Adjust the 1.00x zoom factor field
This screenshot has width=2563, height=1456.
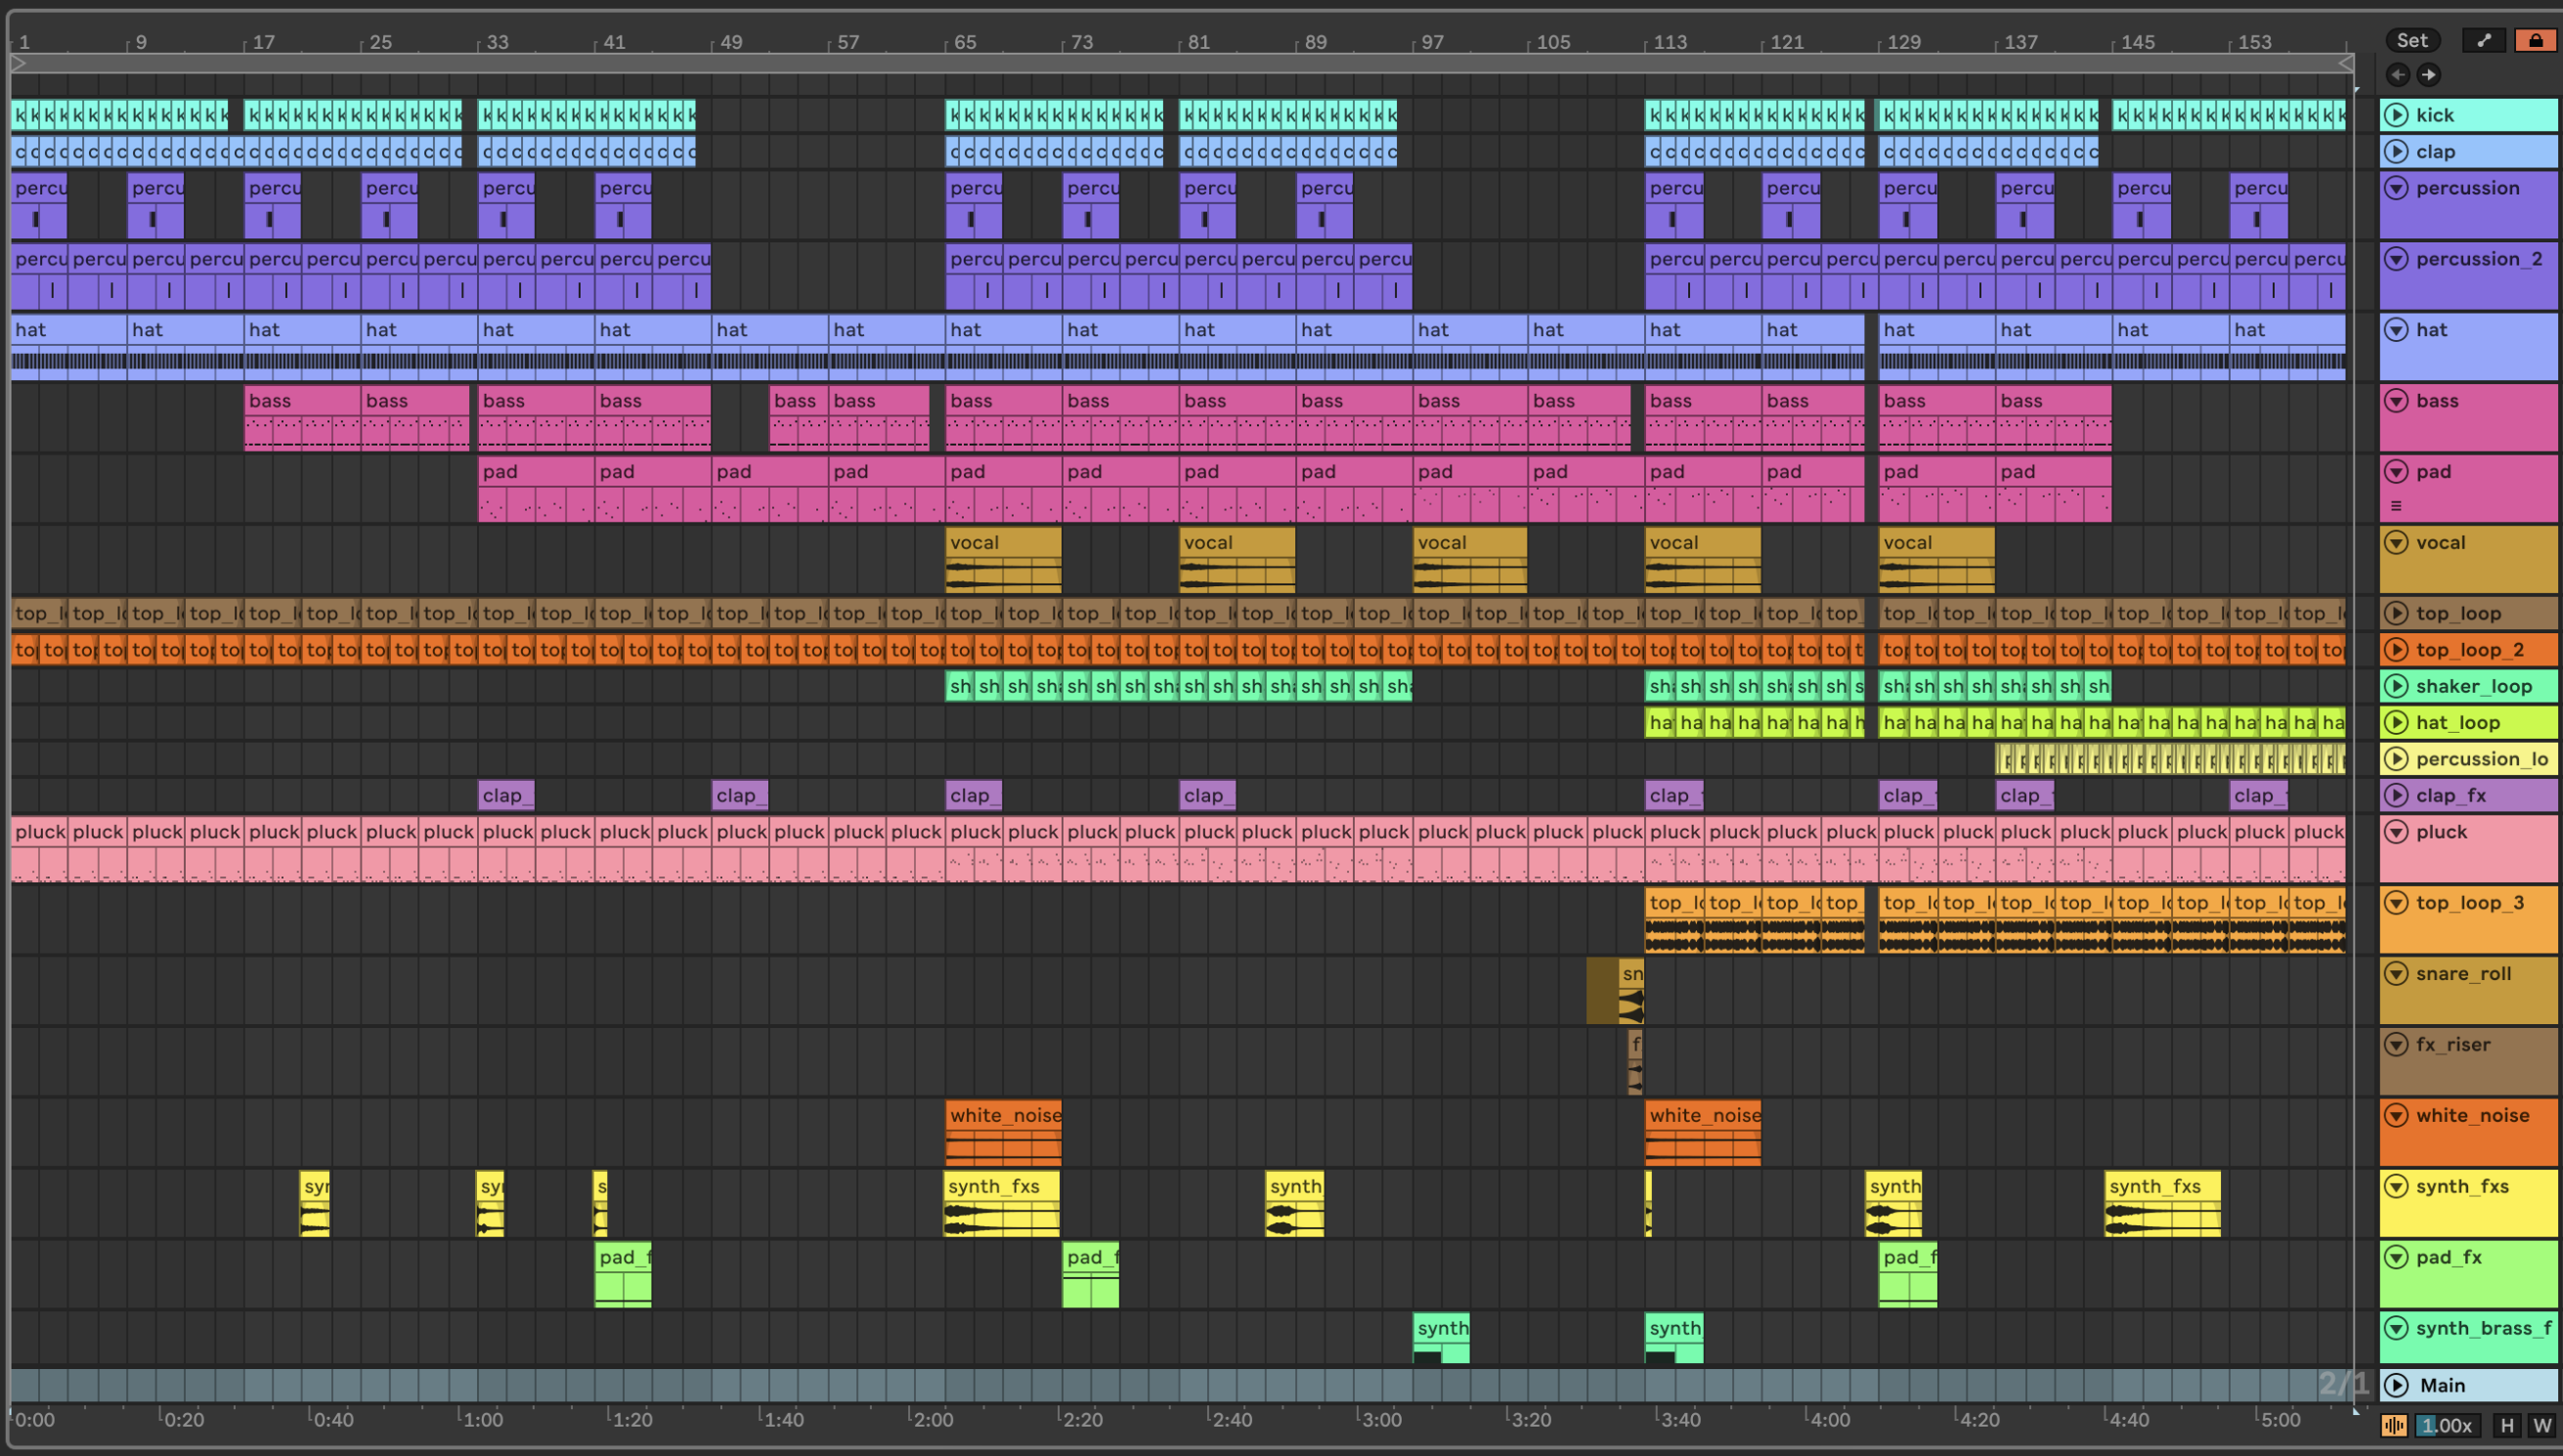2446,1425
